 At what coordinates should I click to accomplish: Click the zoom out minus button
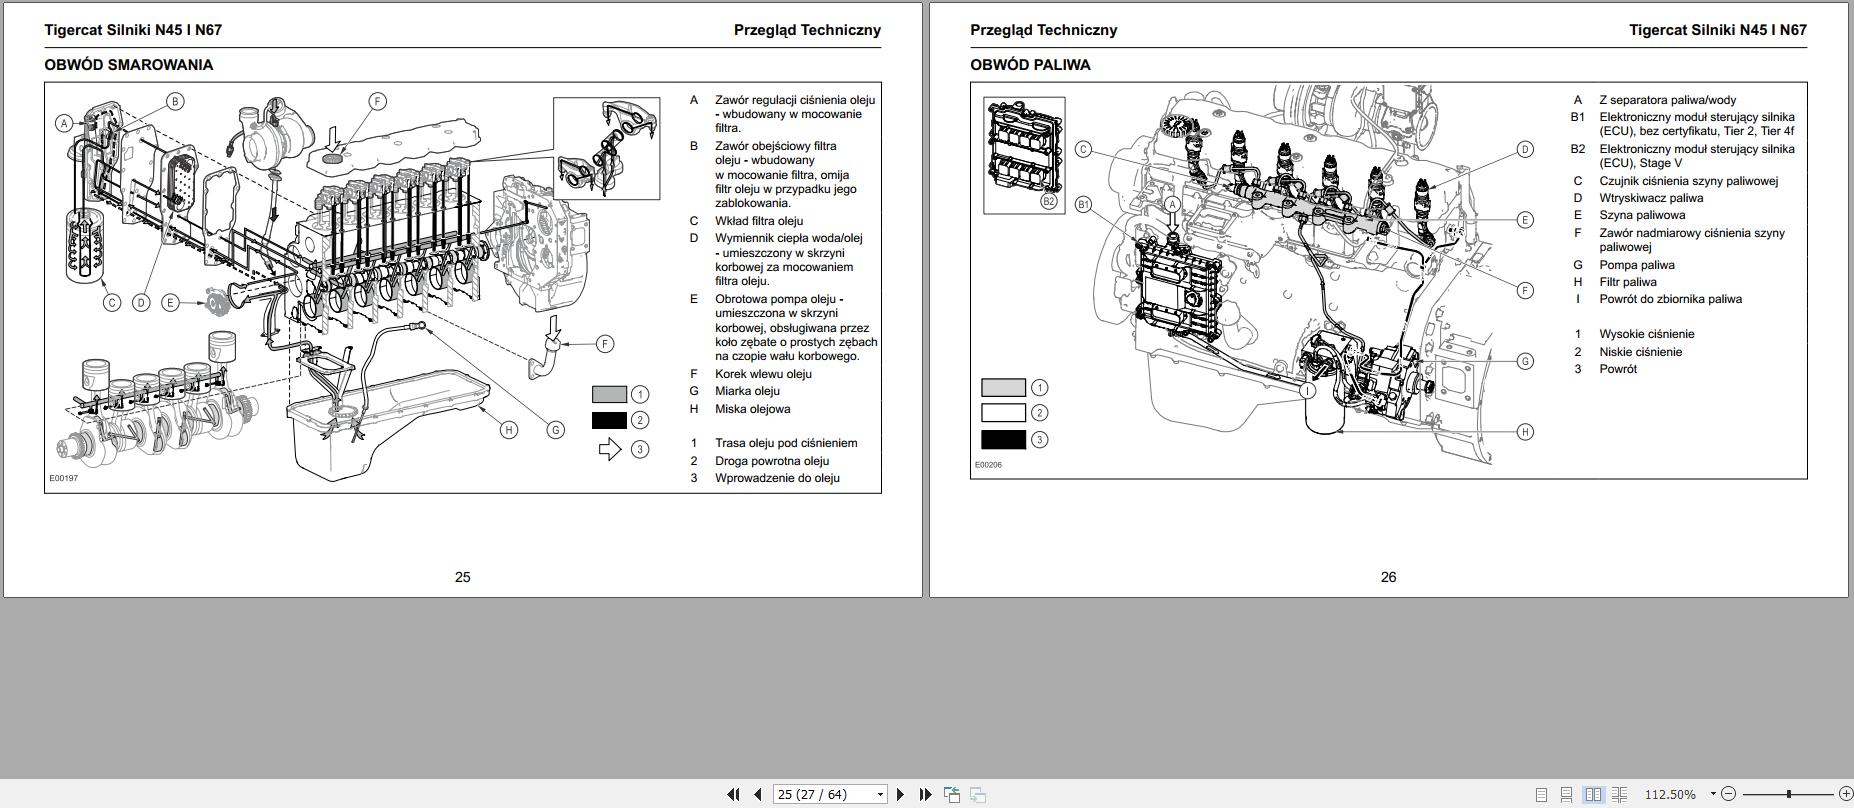(1729, 794)
